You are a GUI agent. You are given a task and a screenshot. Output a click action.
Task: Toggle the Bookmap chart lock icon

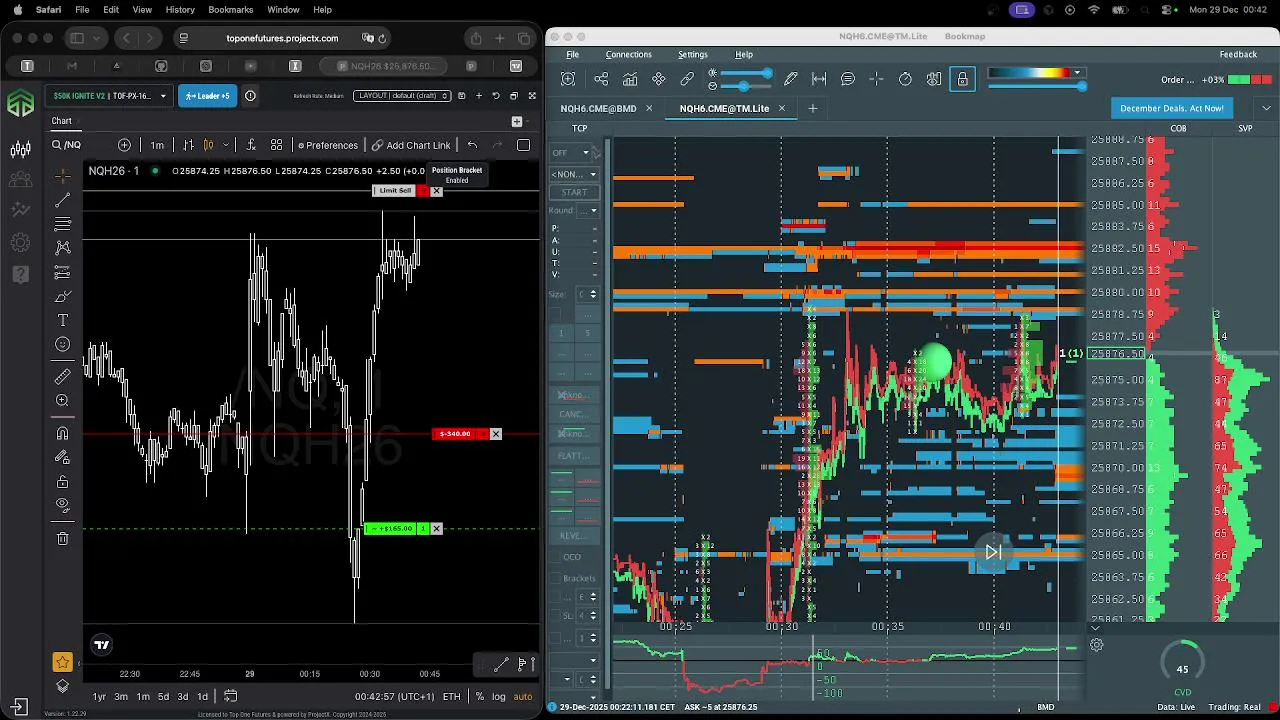coord(962,79)
